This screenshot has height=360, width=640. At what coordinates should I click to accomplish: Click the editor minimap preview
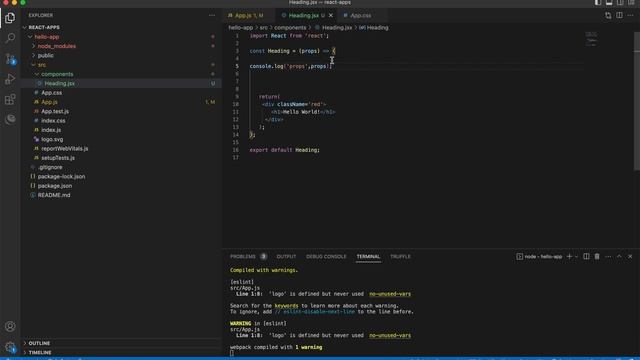(x=591, y=39)
